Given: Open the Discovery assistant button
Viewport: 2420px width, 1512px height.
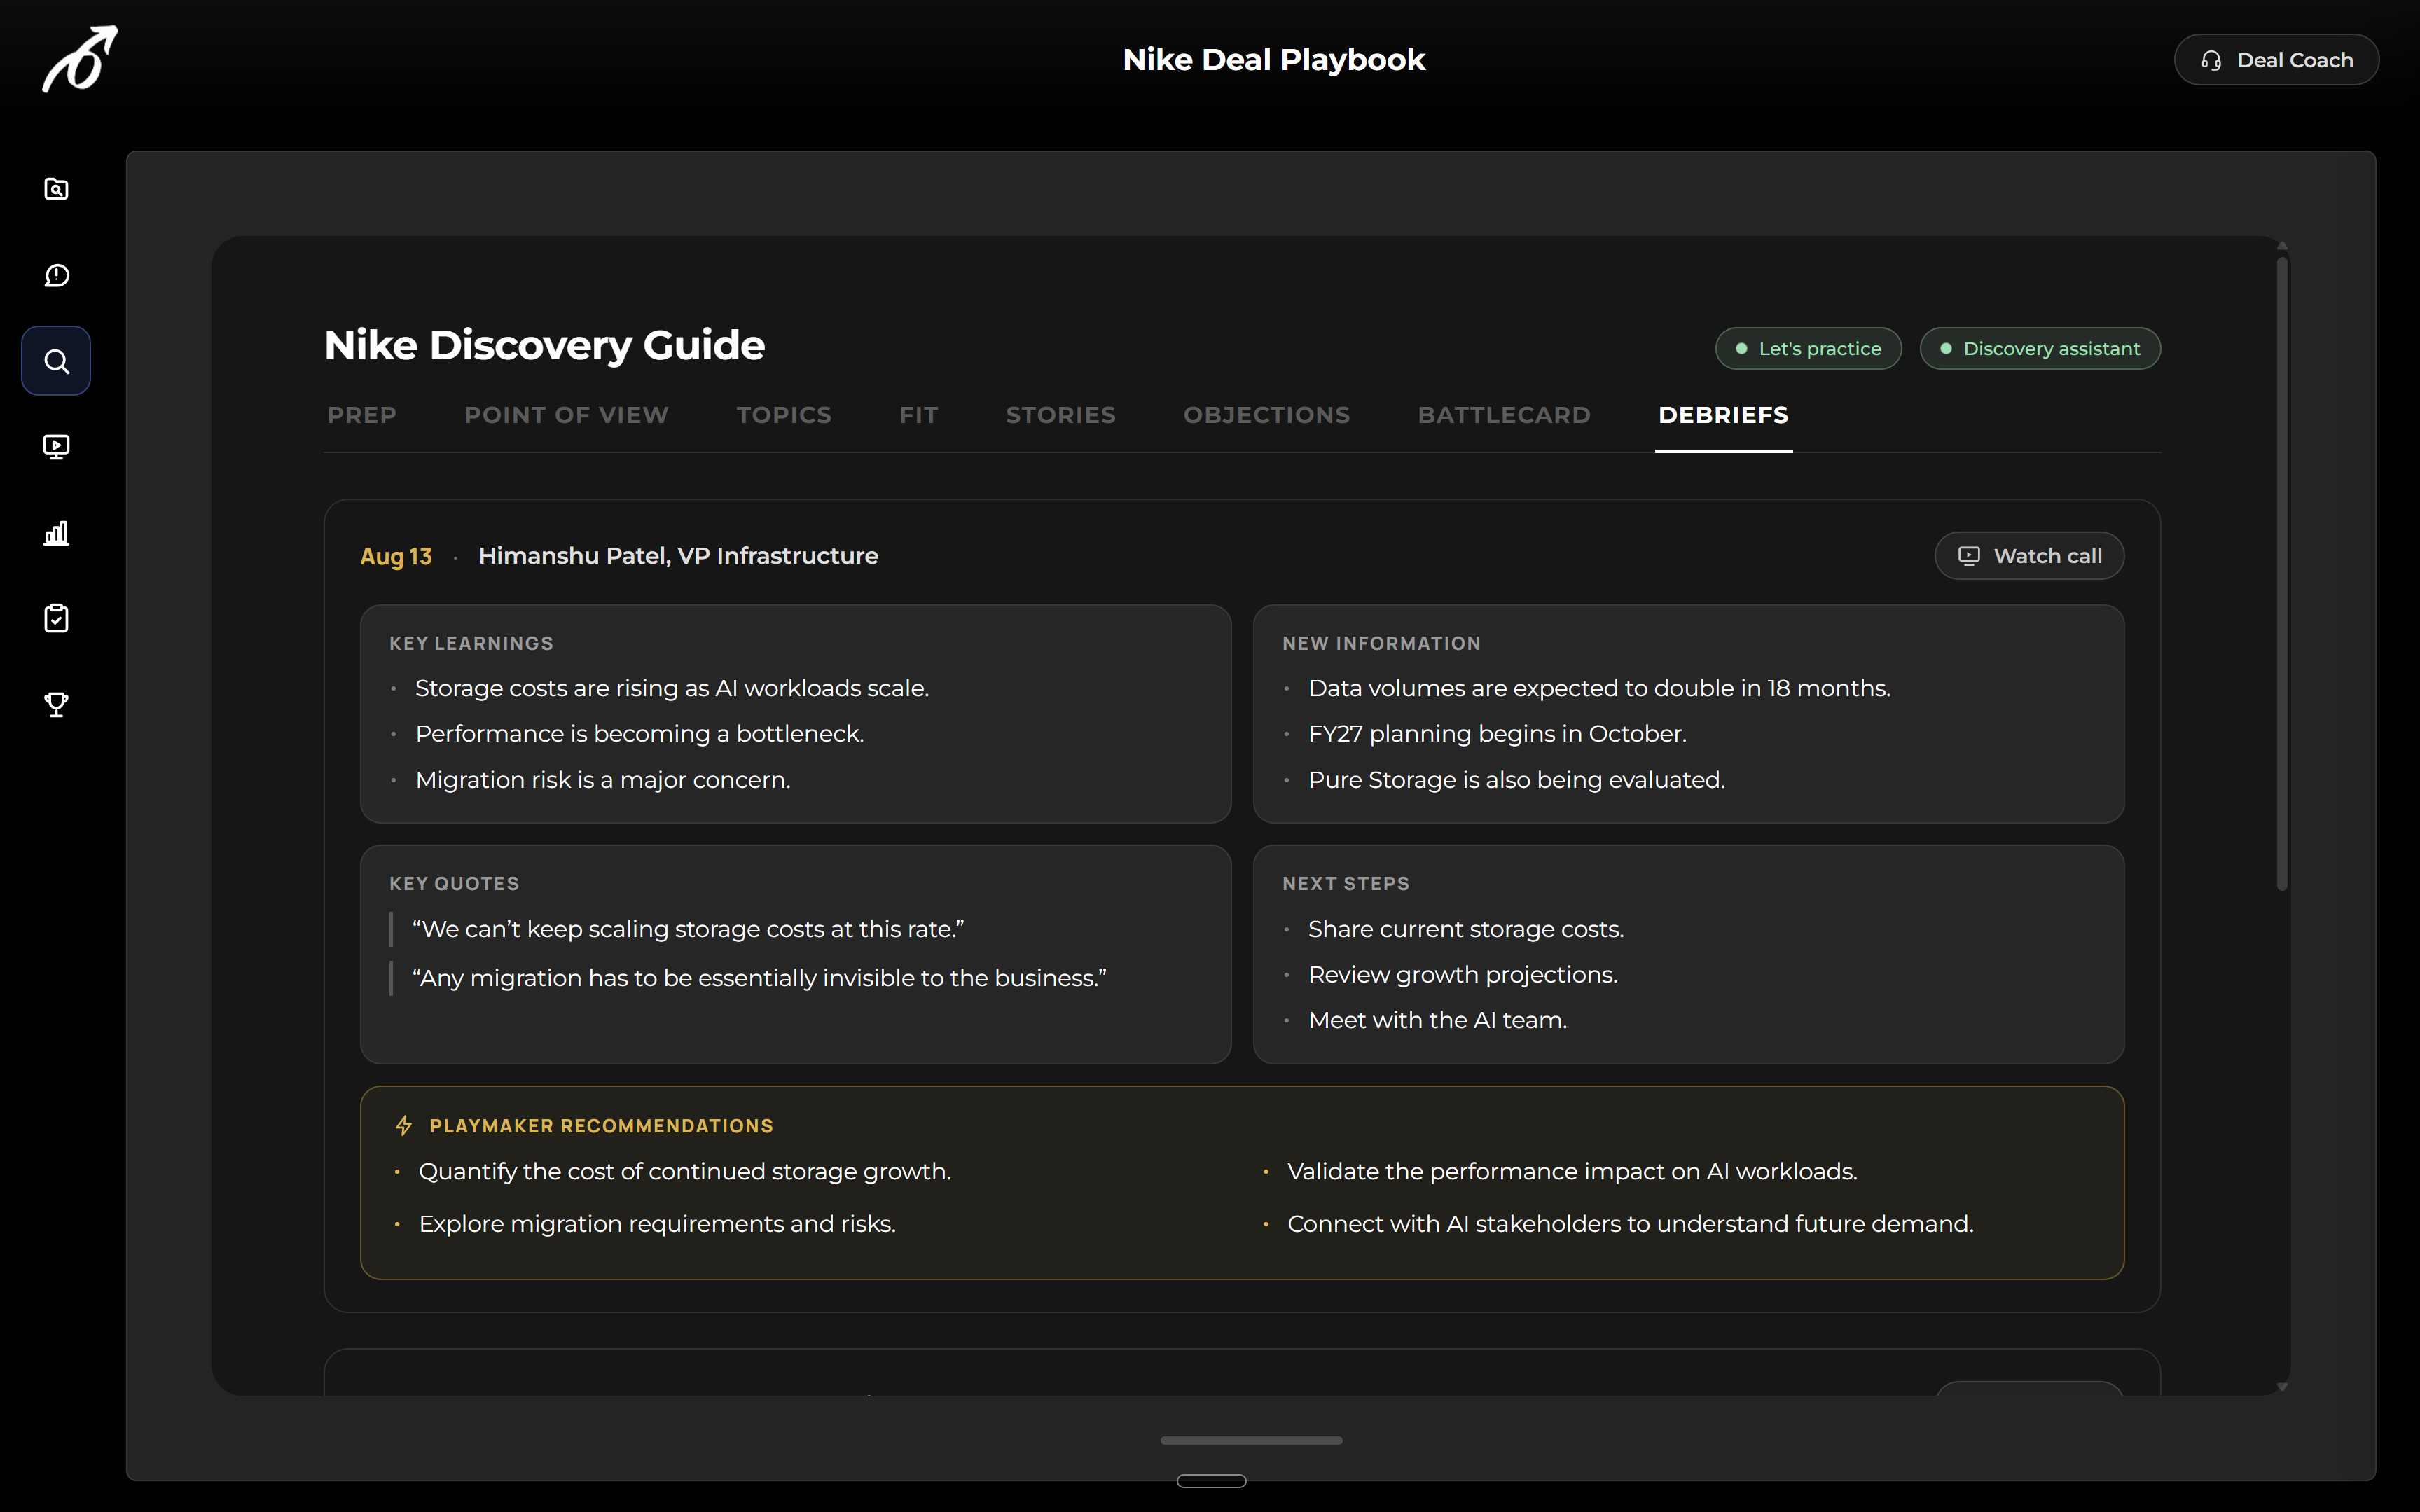Looking at the screenshot, I should (x=2040, y=349).
